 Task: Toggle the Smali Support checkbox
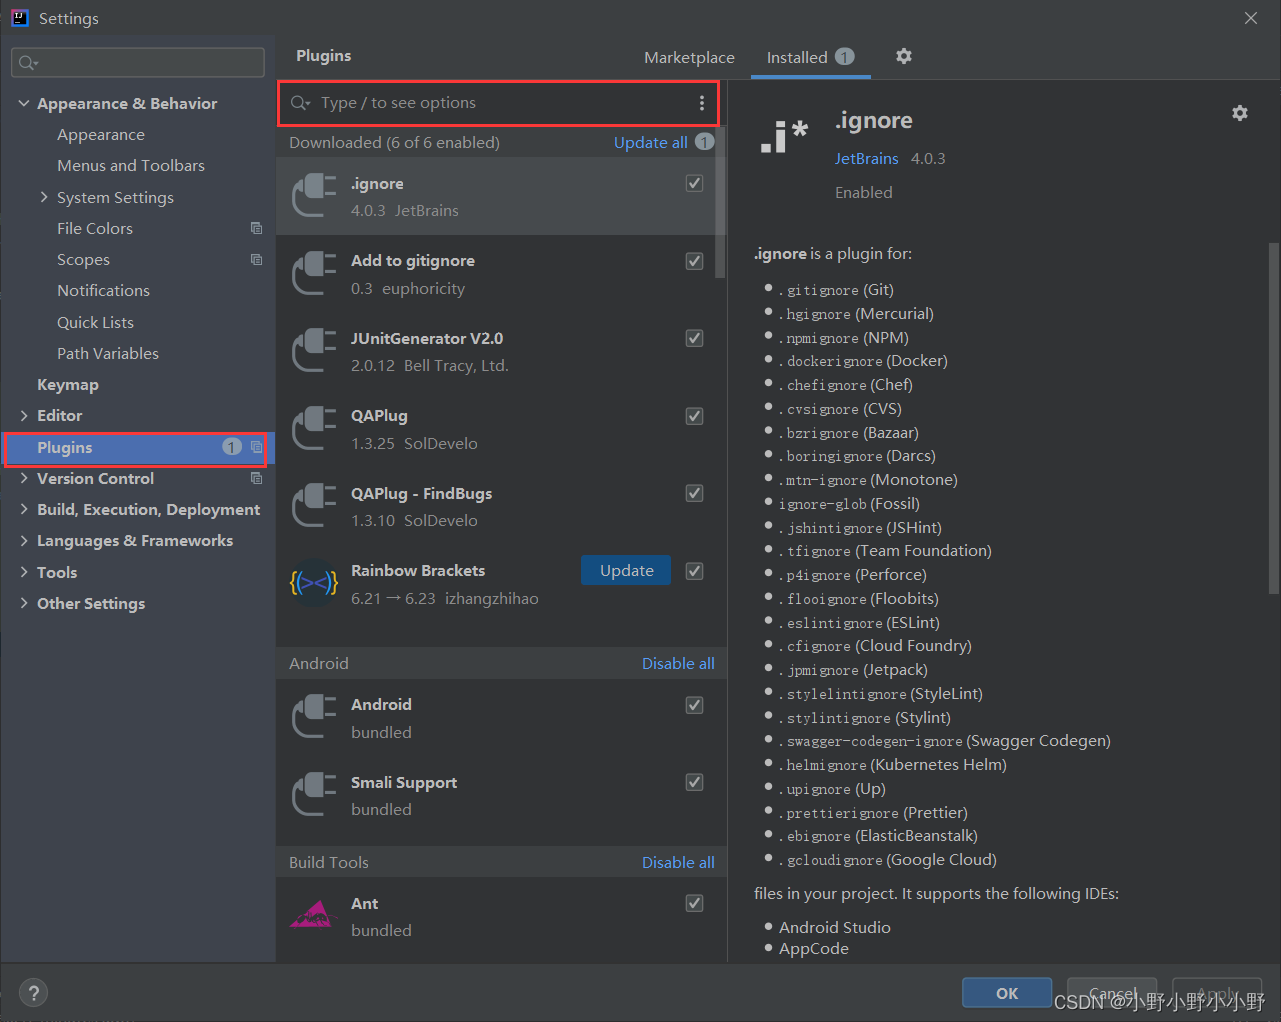pos(694,782)
